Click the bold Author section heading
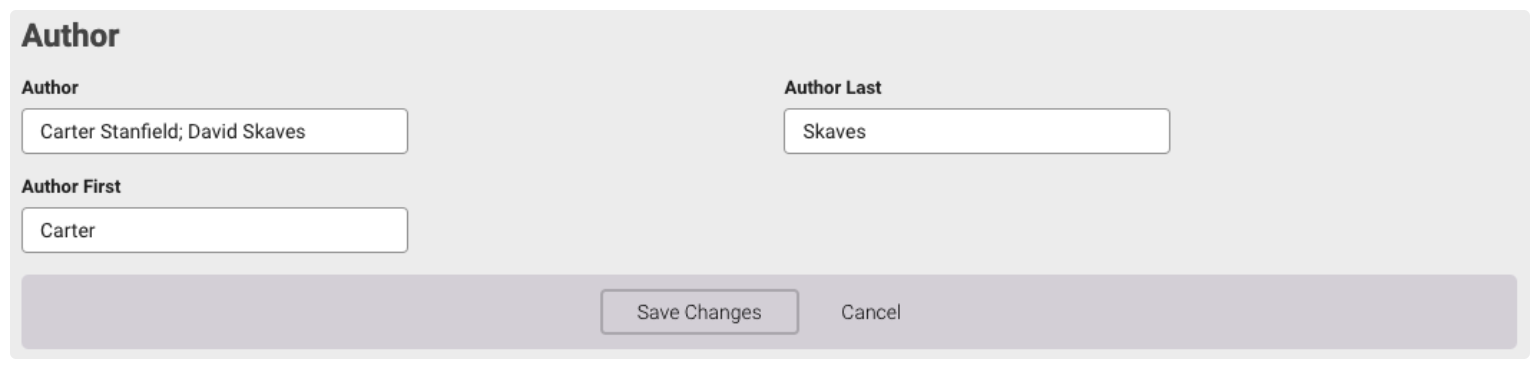The width and height of the screenshot is (1540, 374). click(70, 37)
